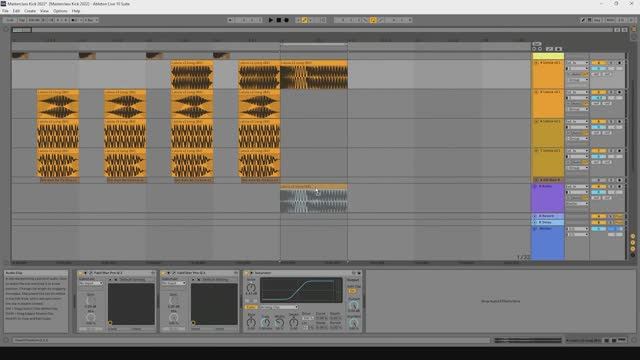Click the arrangement overview bar
The height and width of the screenshot is (360, 640).
312,30
